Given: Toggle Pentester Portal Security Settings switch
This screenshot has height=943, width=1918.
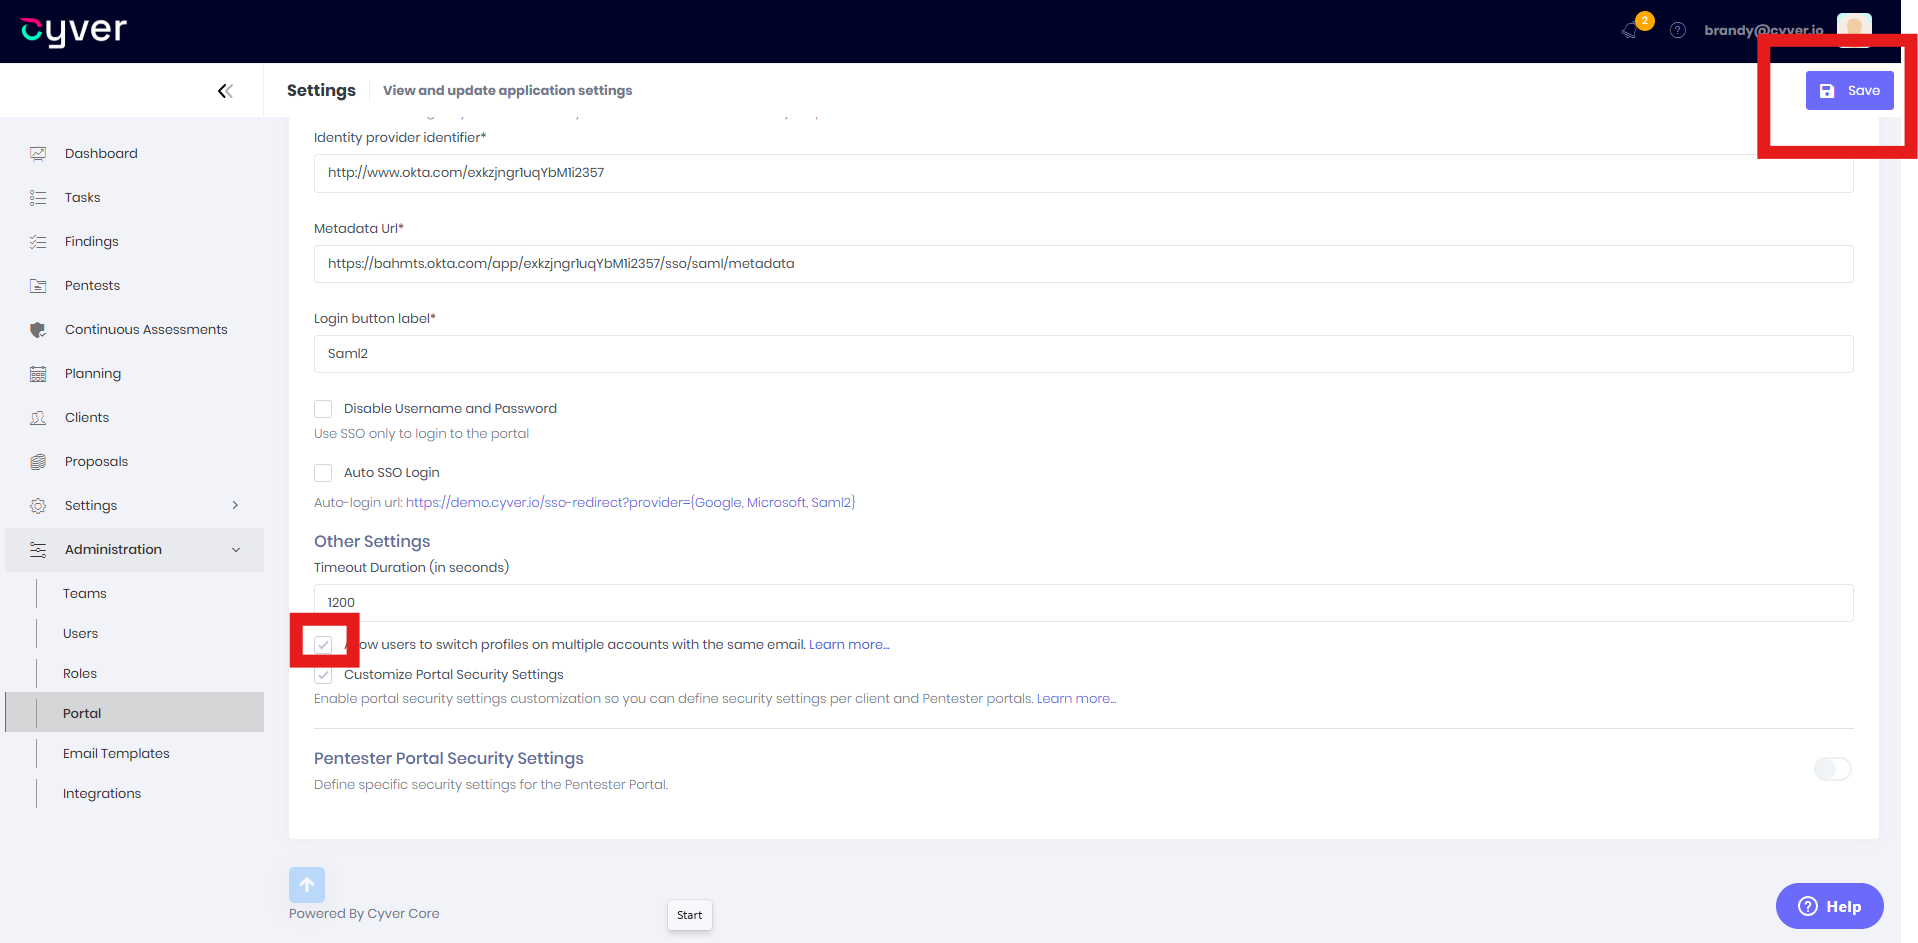Looking at the screenshot, I should coord(1833,769).
